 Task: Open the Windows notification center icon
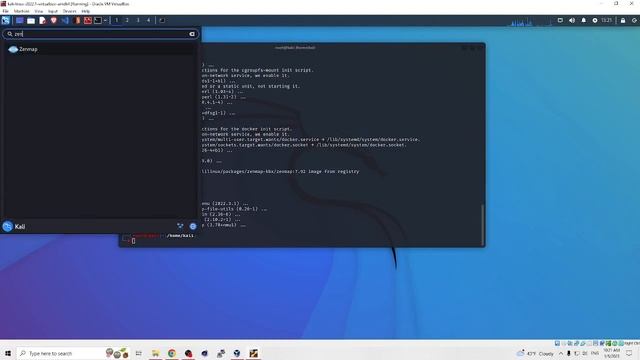point(629,353)
